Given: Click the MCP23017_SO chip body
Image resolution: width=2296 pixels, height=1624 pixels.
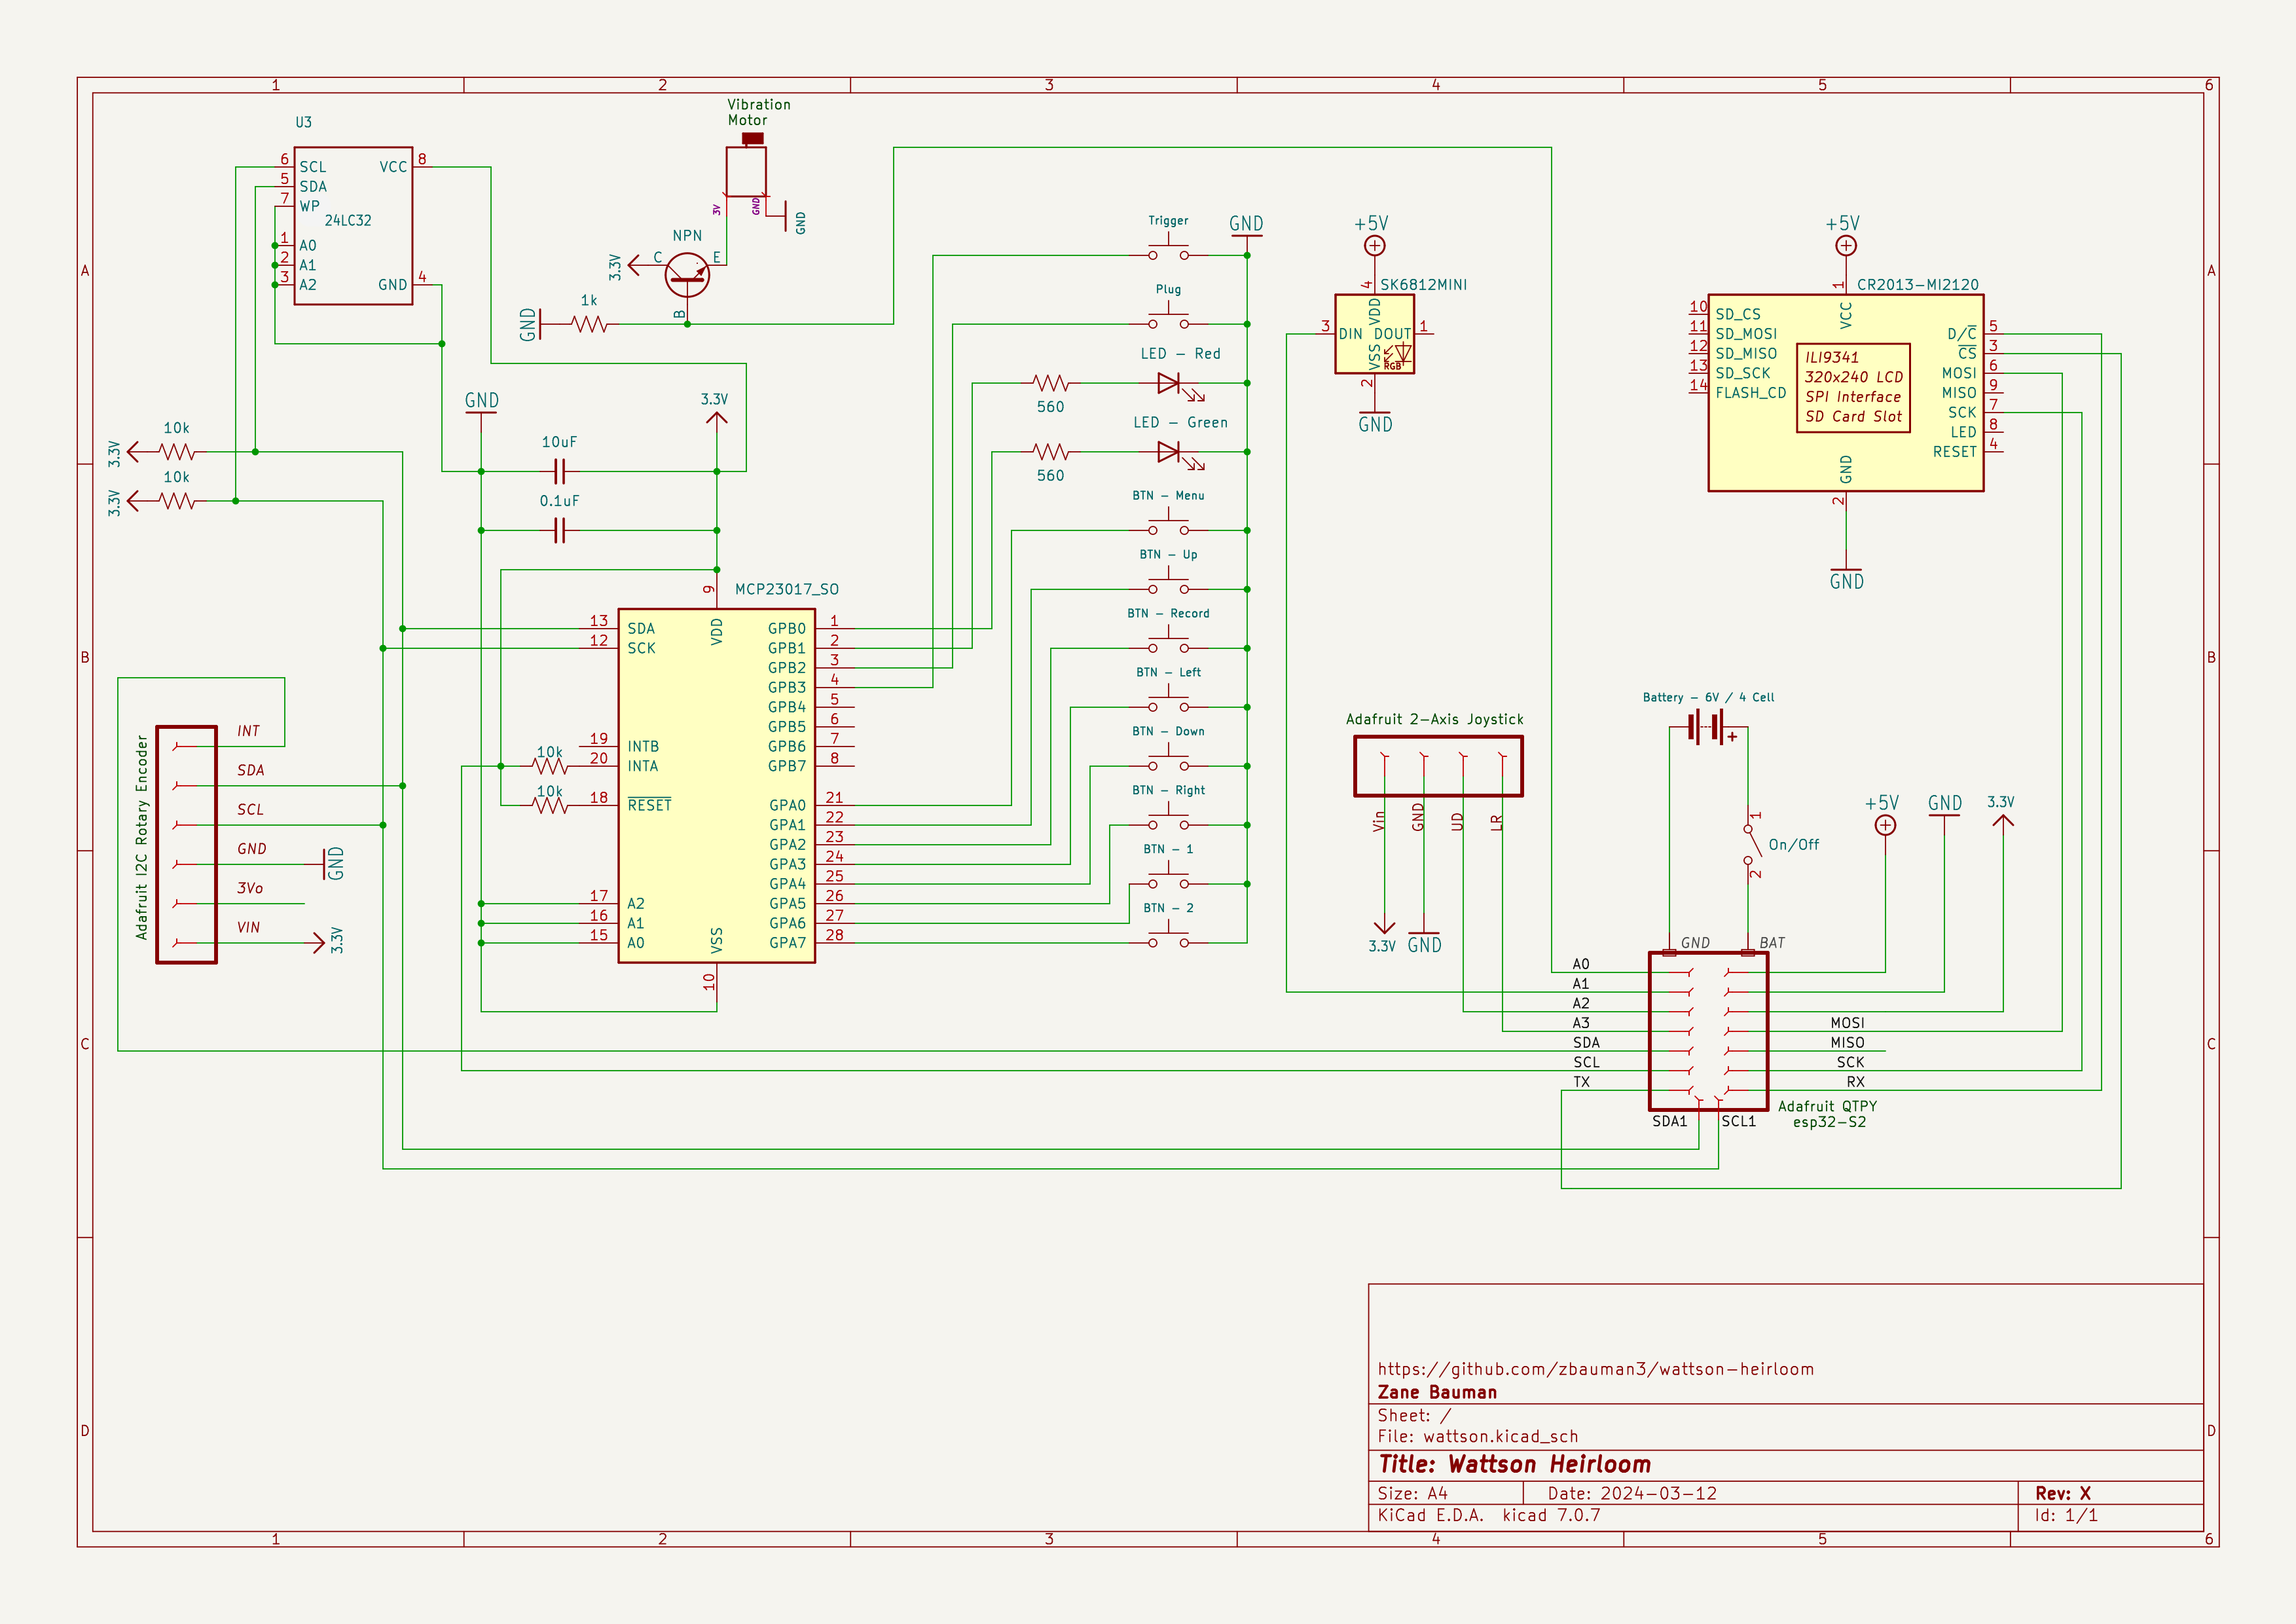Looking at the screenshot, I should [x=716, y=785].
